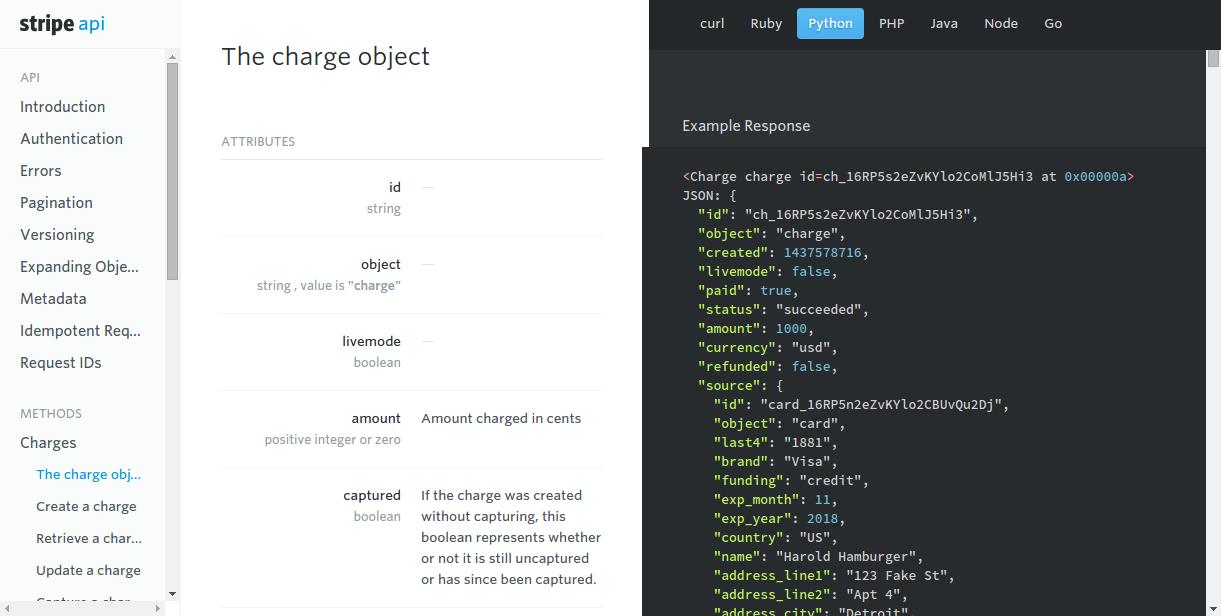Switch examples to PHP
This screenshot has height=616, width=1221.
(891, 24)
